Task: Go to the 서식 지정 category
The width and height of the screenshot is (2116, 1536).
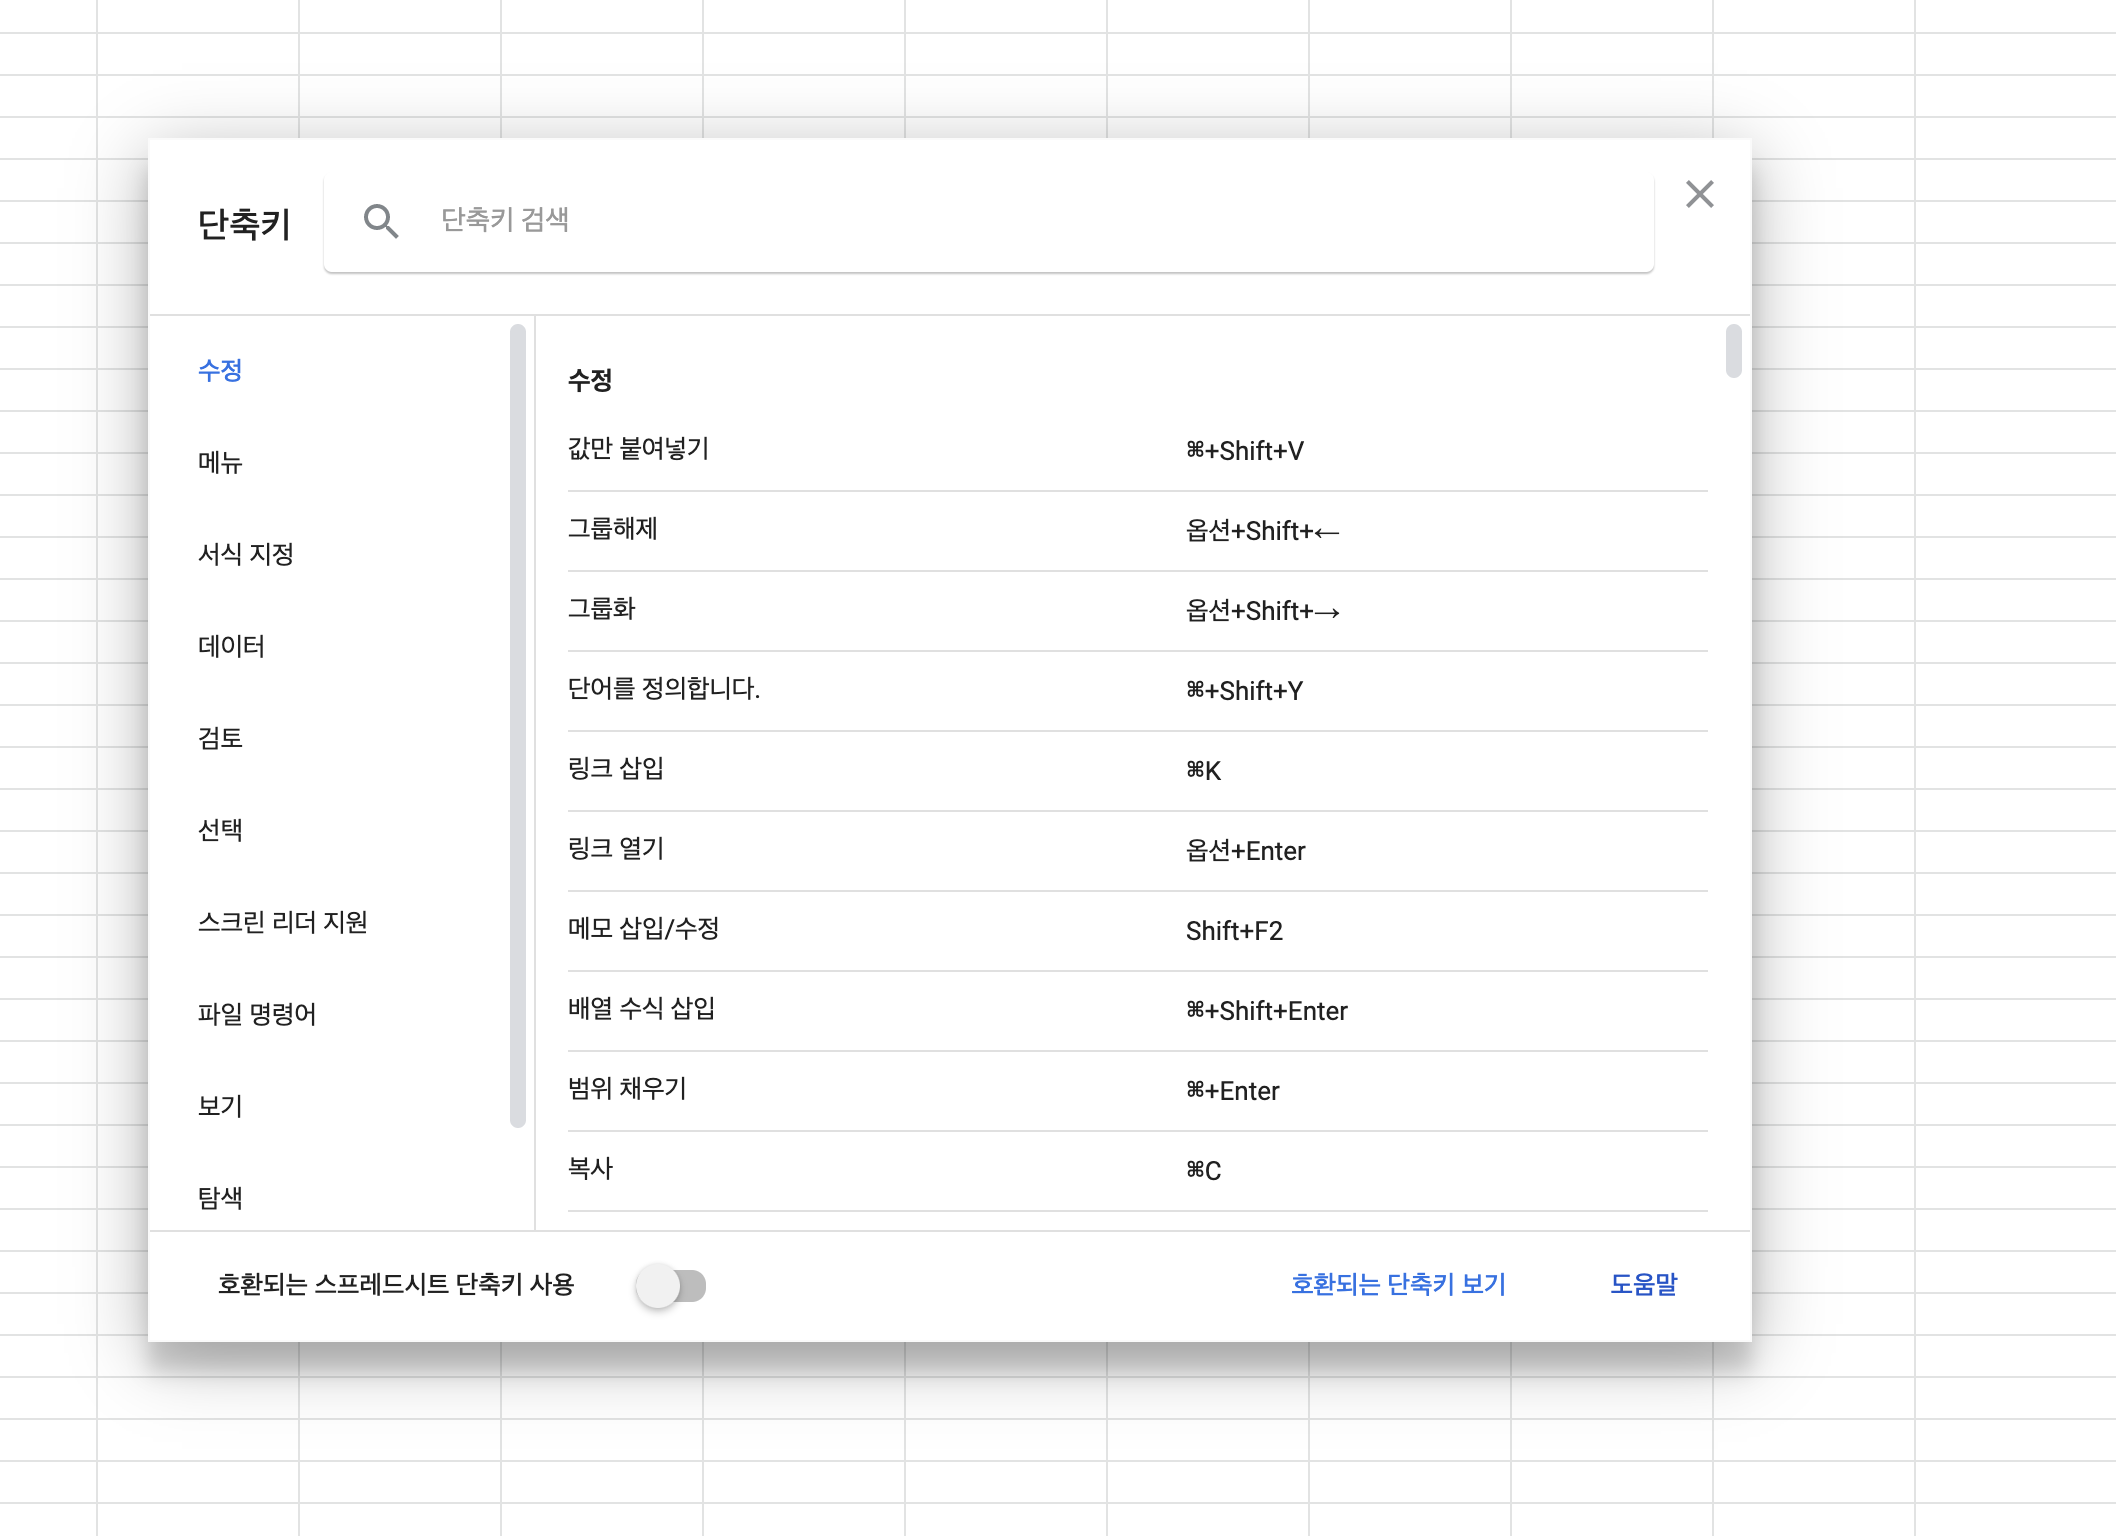Action: (x=246, y=554)
